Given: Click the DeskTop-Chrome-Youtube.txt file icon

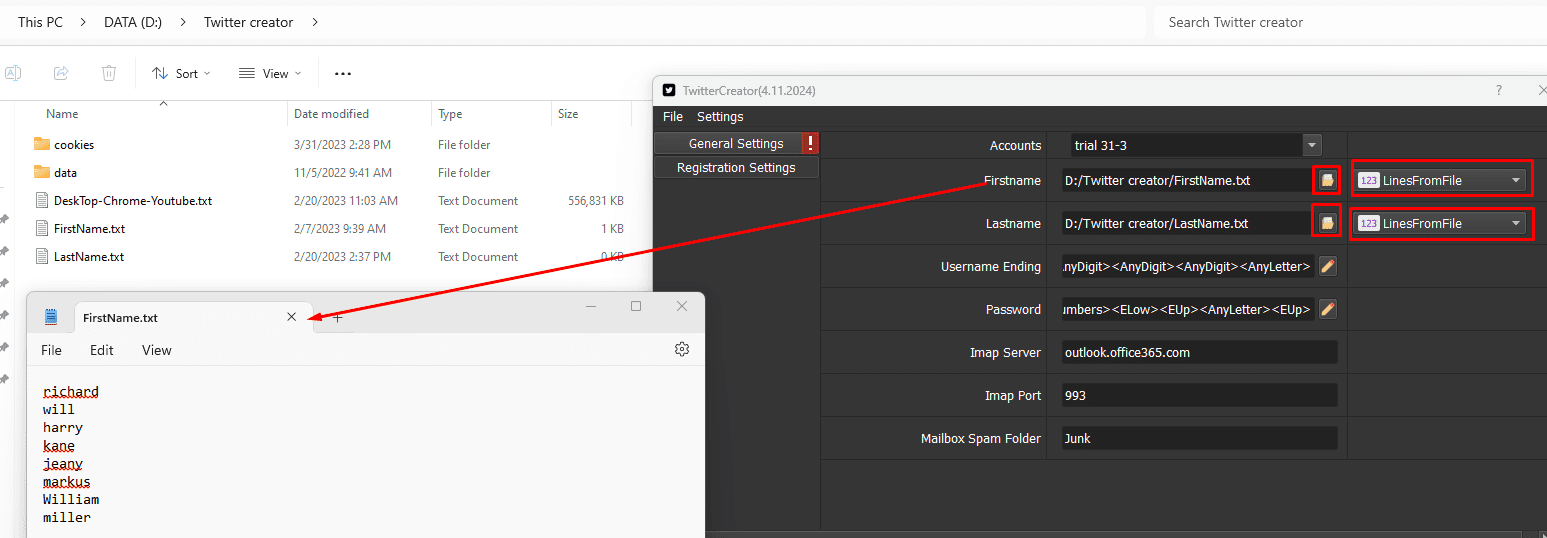Looking at the screenshot, I should click(x=41, y=200).
